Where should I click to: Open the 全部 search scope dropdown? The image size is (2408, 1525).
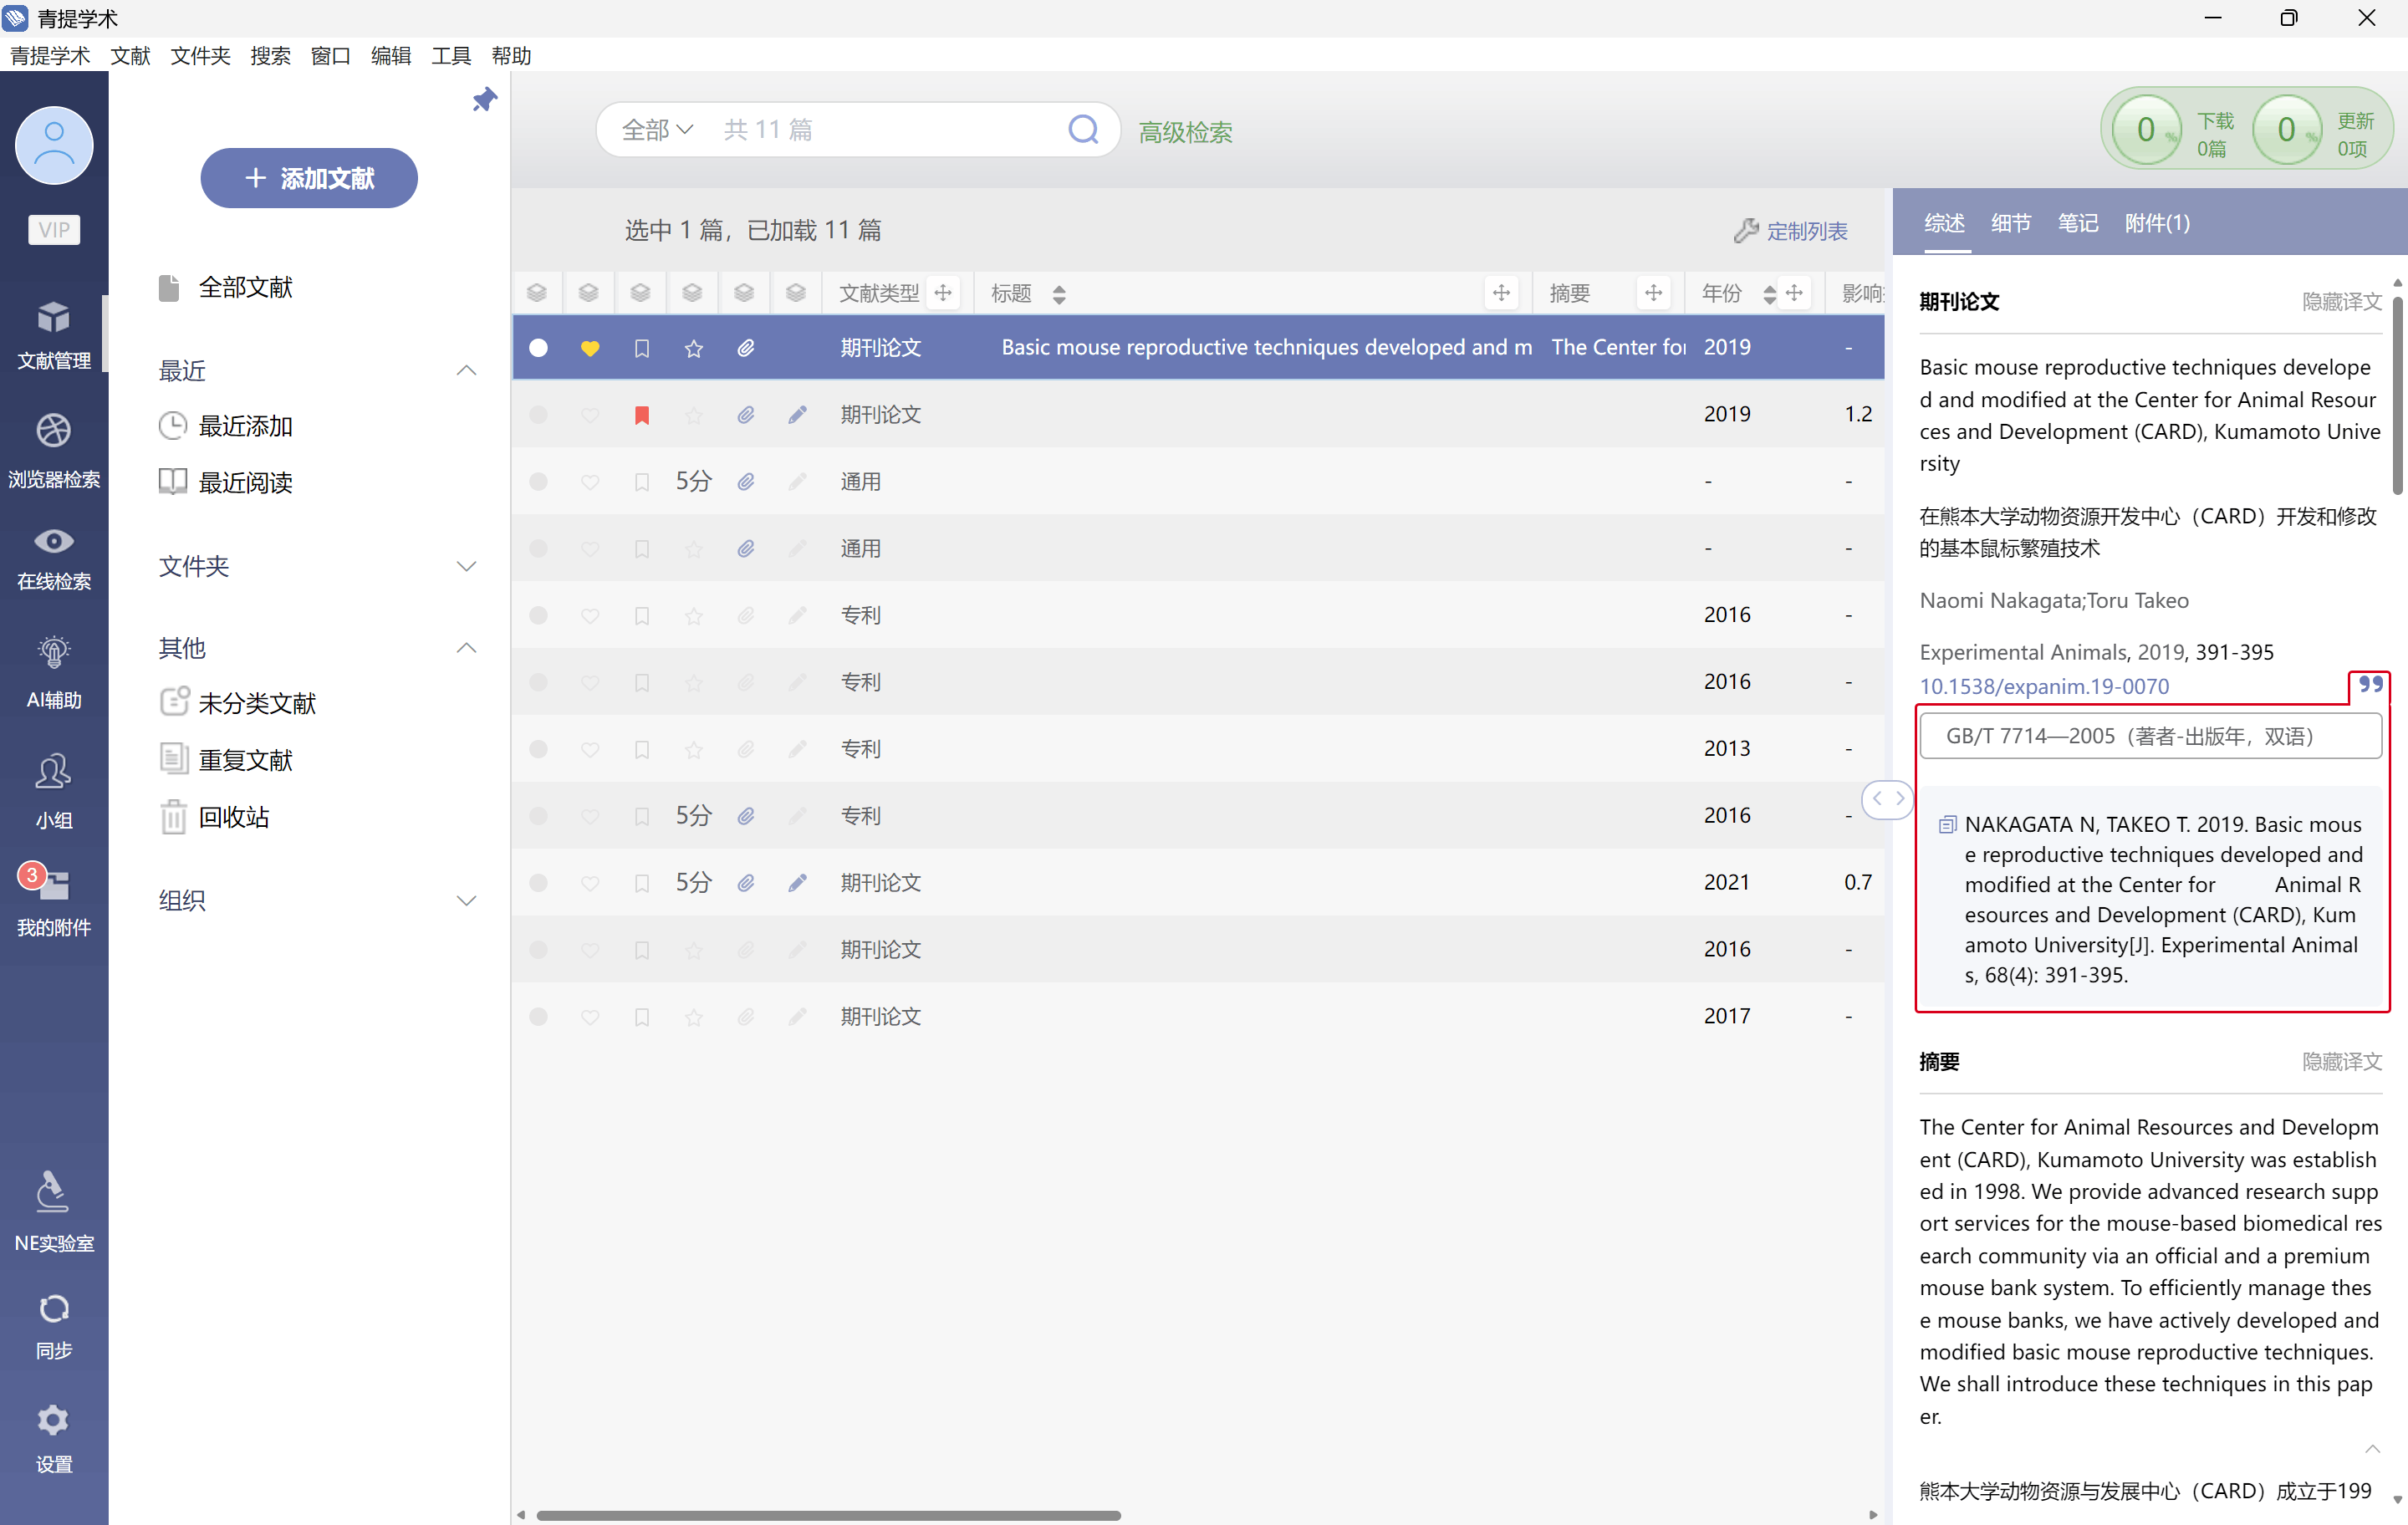[656, 129]
